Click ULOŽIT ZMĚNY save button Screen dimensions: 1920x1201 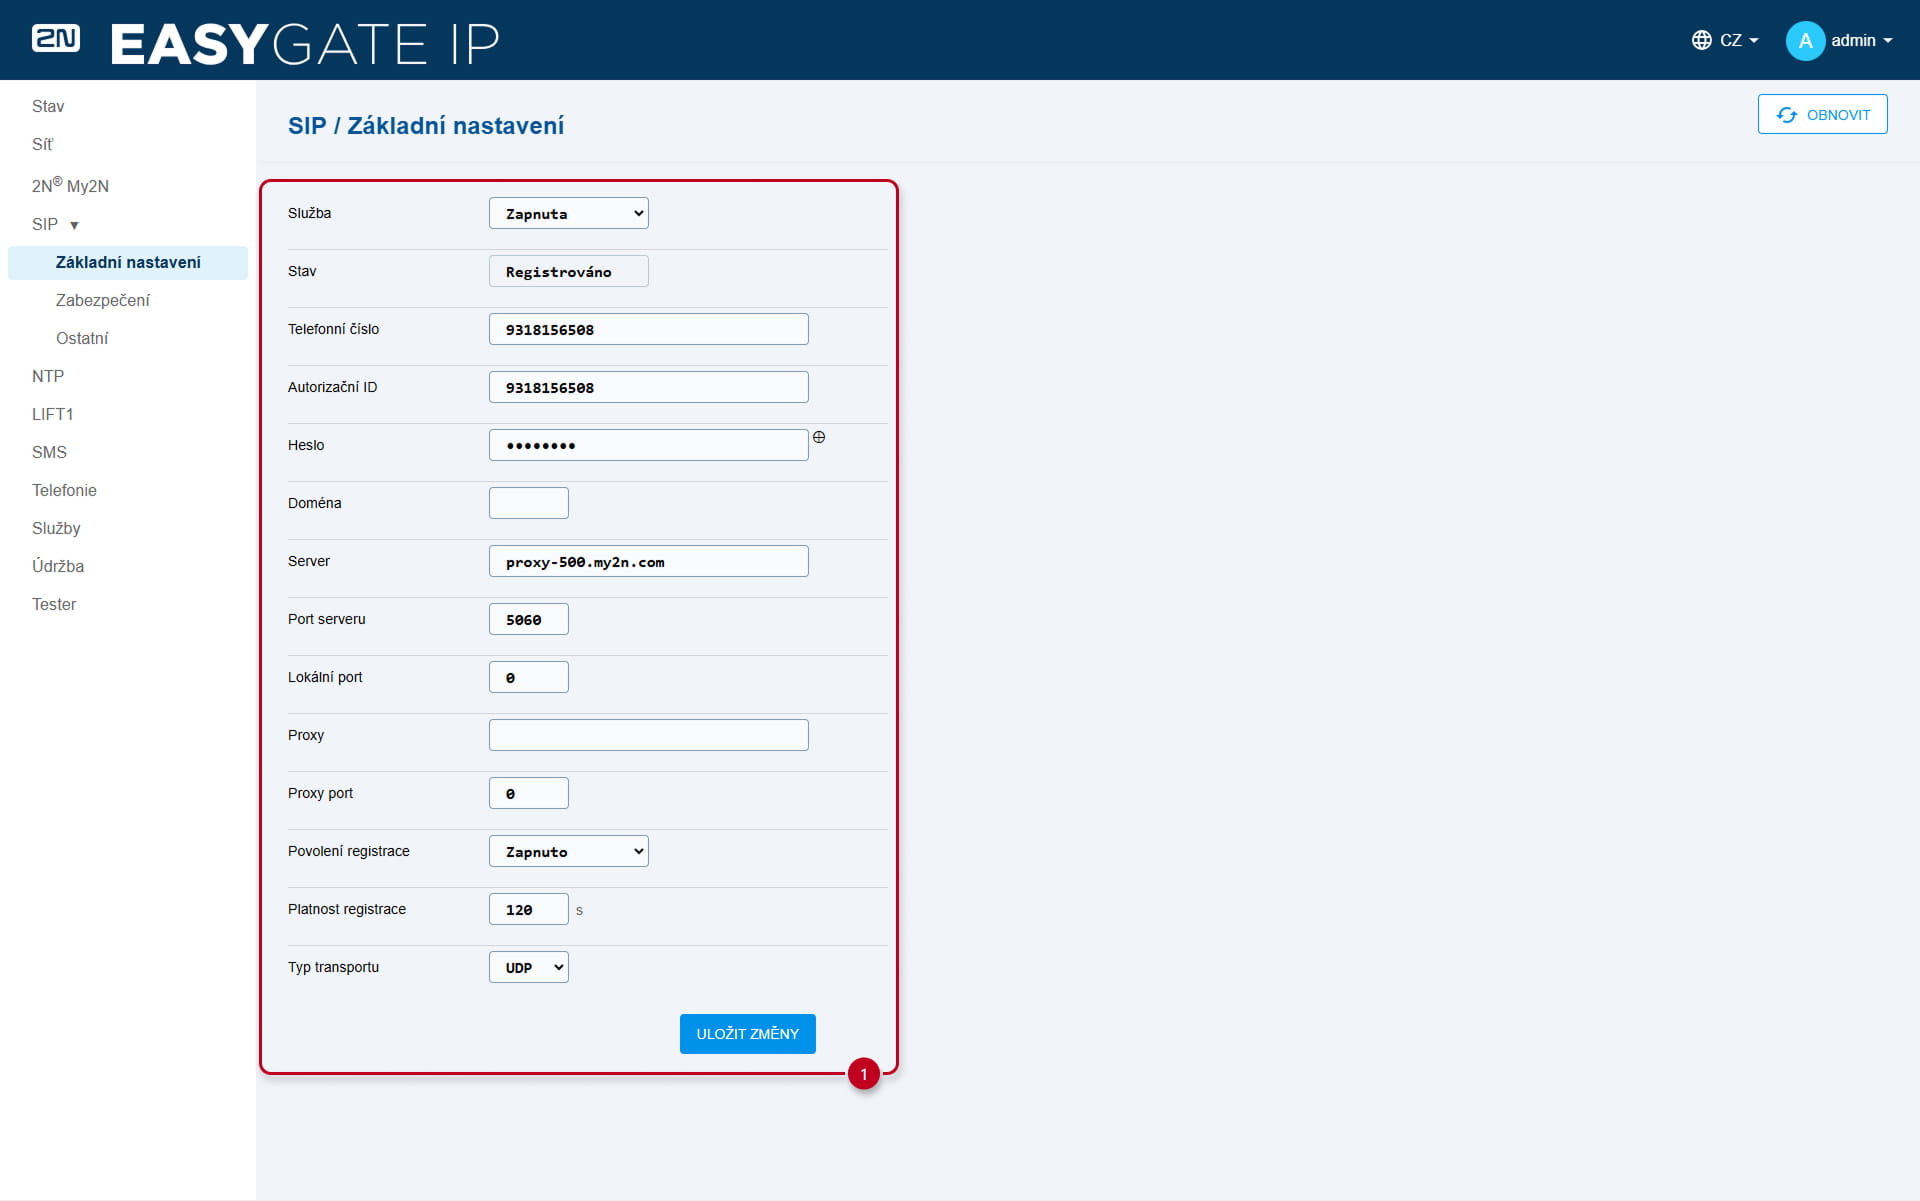point(747,1033)
